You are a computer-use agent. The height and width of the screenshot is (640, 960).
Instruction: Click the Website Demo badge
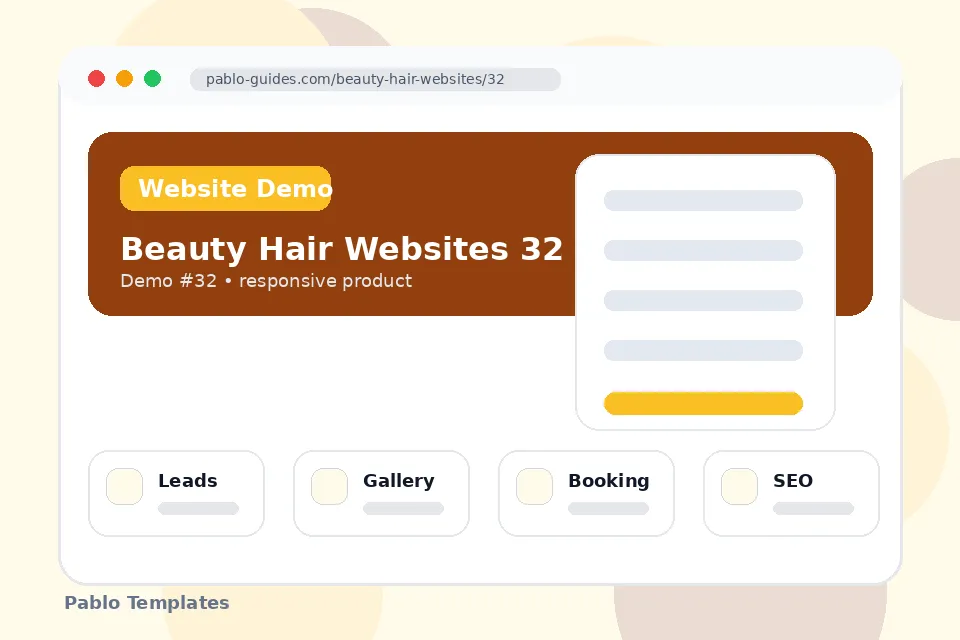click(226, 188)
